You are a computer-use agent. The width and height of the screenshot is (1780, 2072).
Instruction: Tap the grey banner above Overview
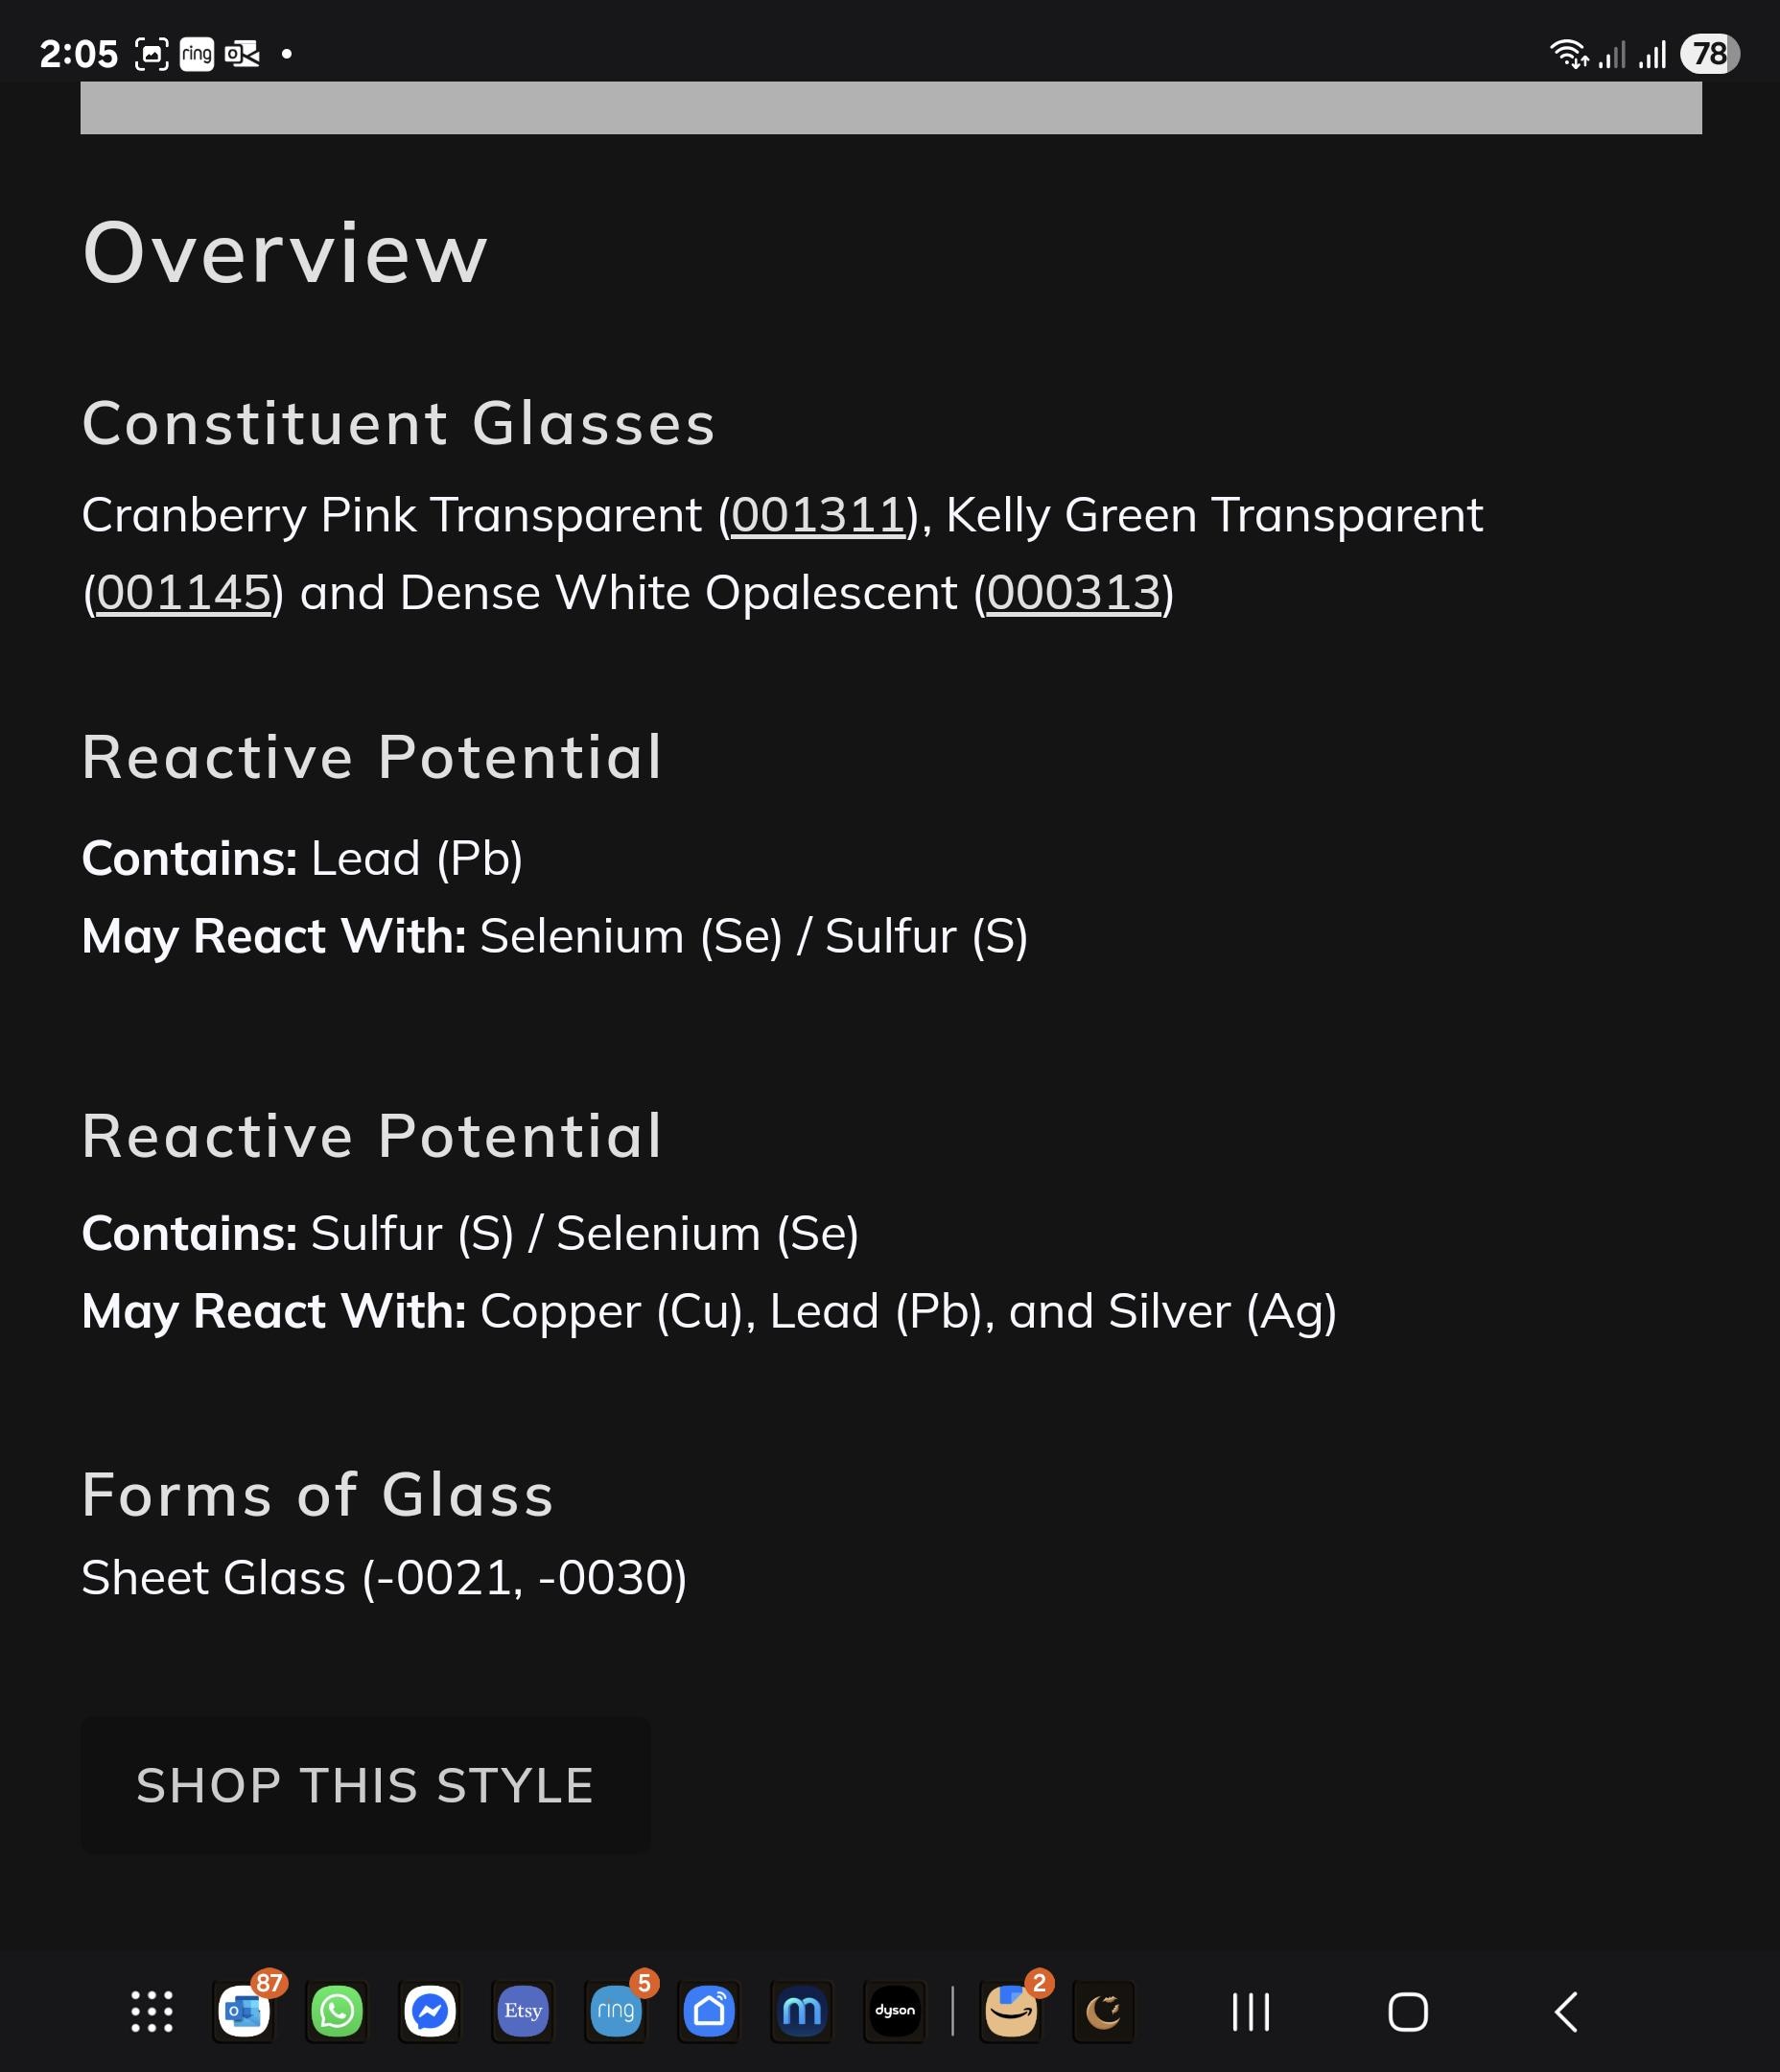[891, 108]
